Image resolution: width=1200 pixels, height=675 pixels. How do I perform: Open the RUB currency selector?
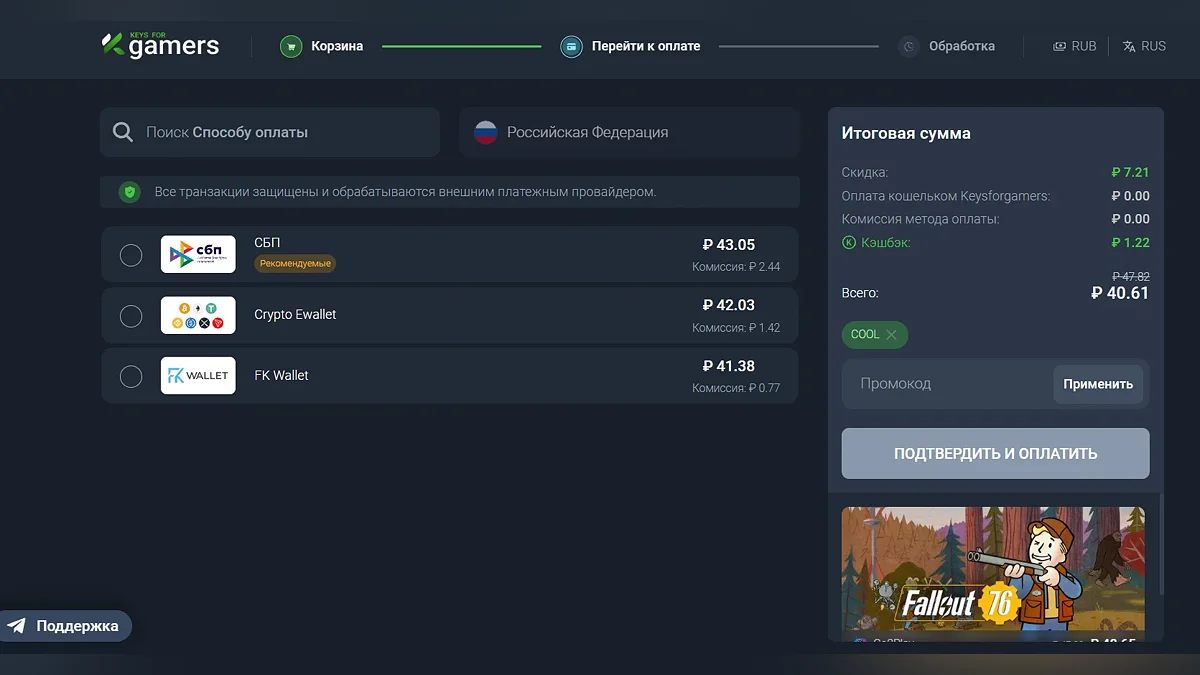[x=1075, y=46]
